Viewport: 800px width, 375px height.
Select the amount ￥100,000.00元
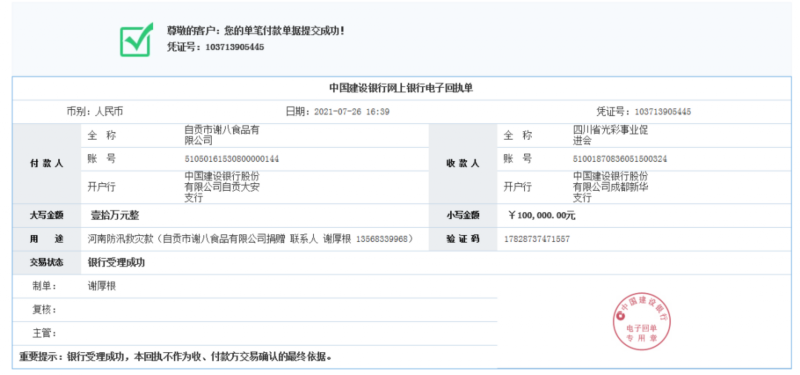[542, 215]
